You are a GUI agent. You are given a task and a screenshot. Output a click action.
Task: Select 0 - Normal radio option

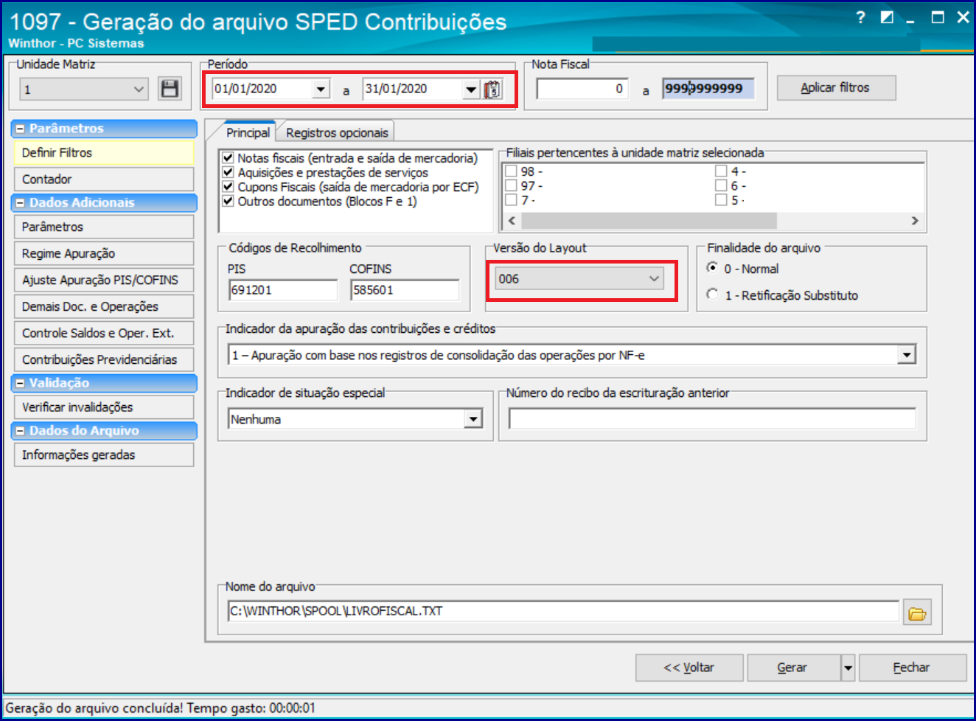click(712, 268)
